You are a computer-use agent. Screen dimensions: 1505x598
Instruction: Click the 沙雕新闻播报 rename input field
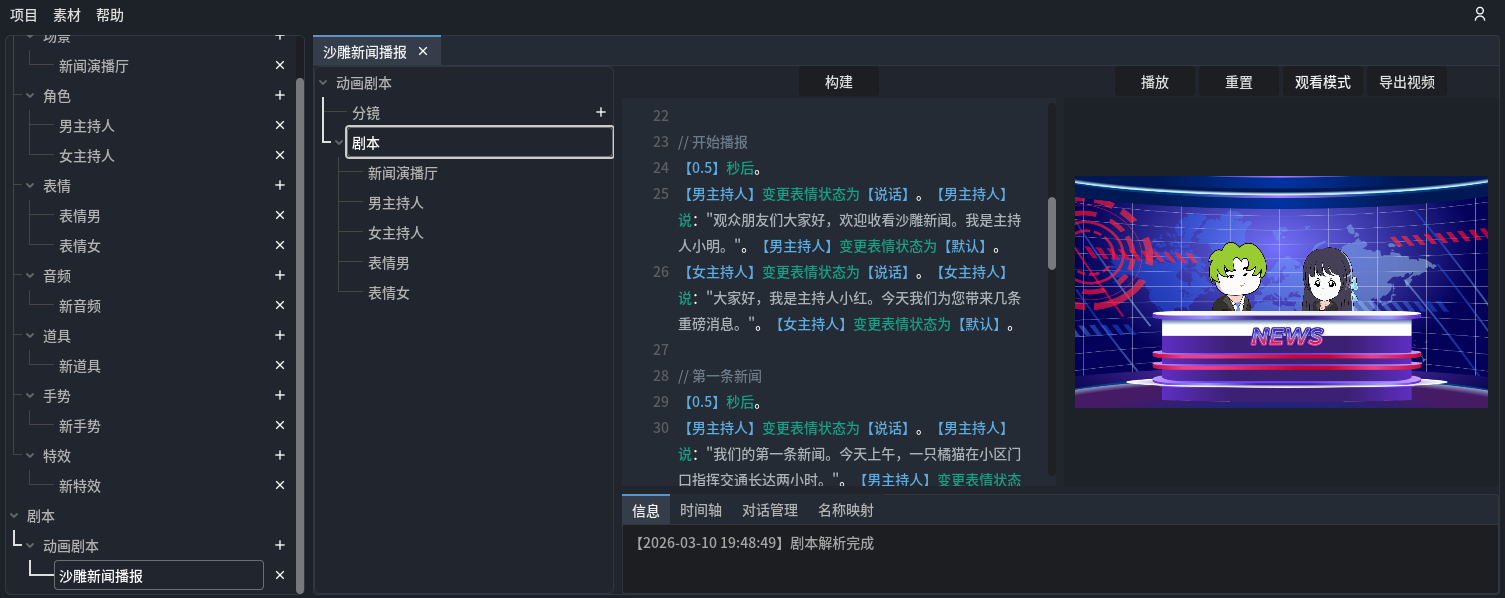click(x=158, y=575)
